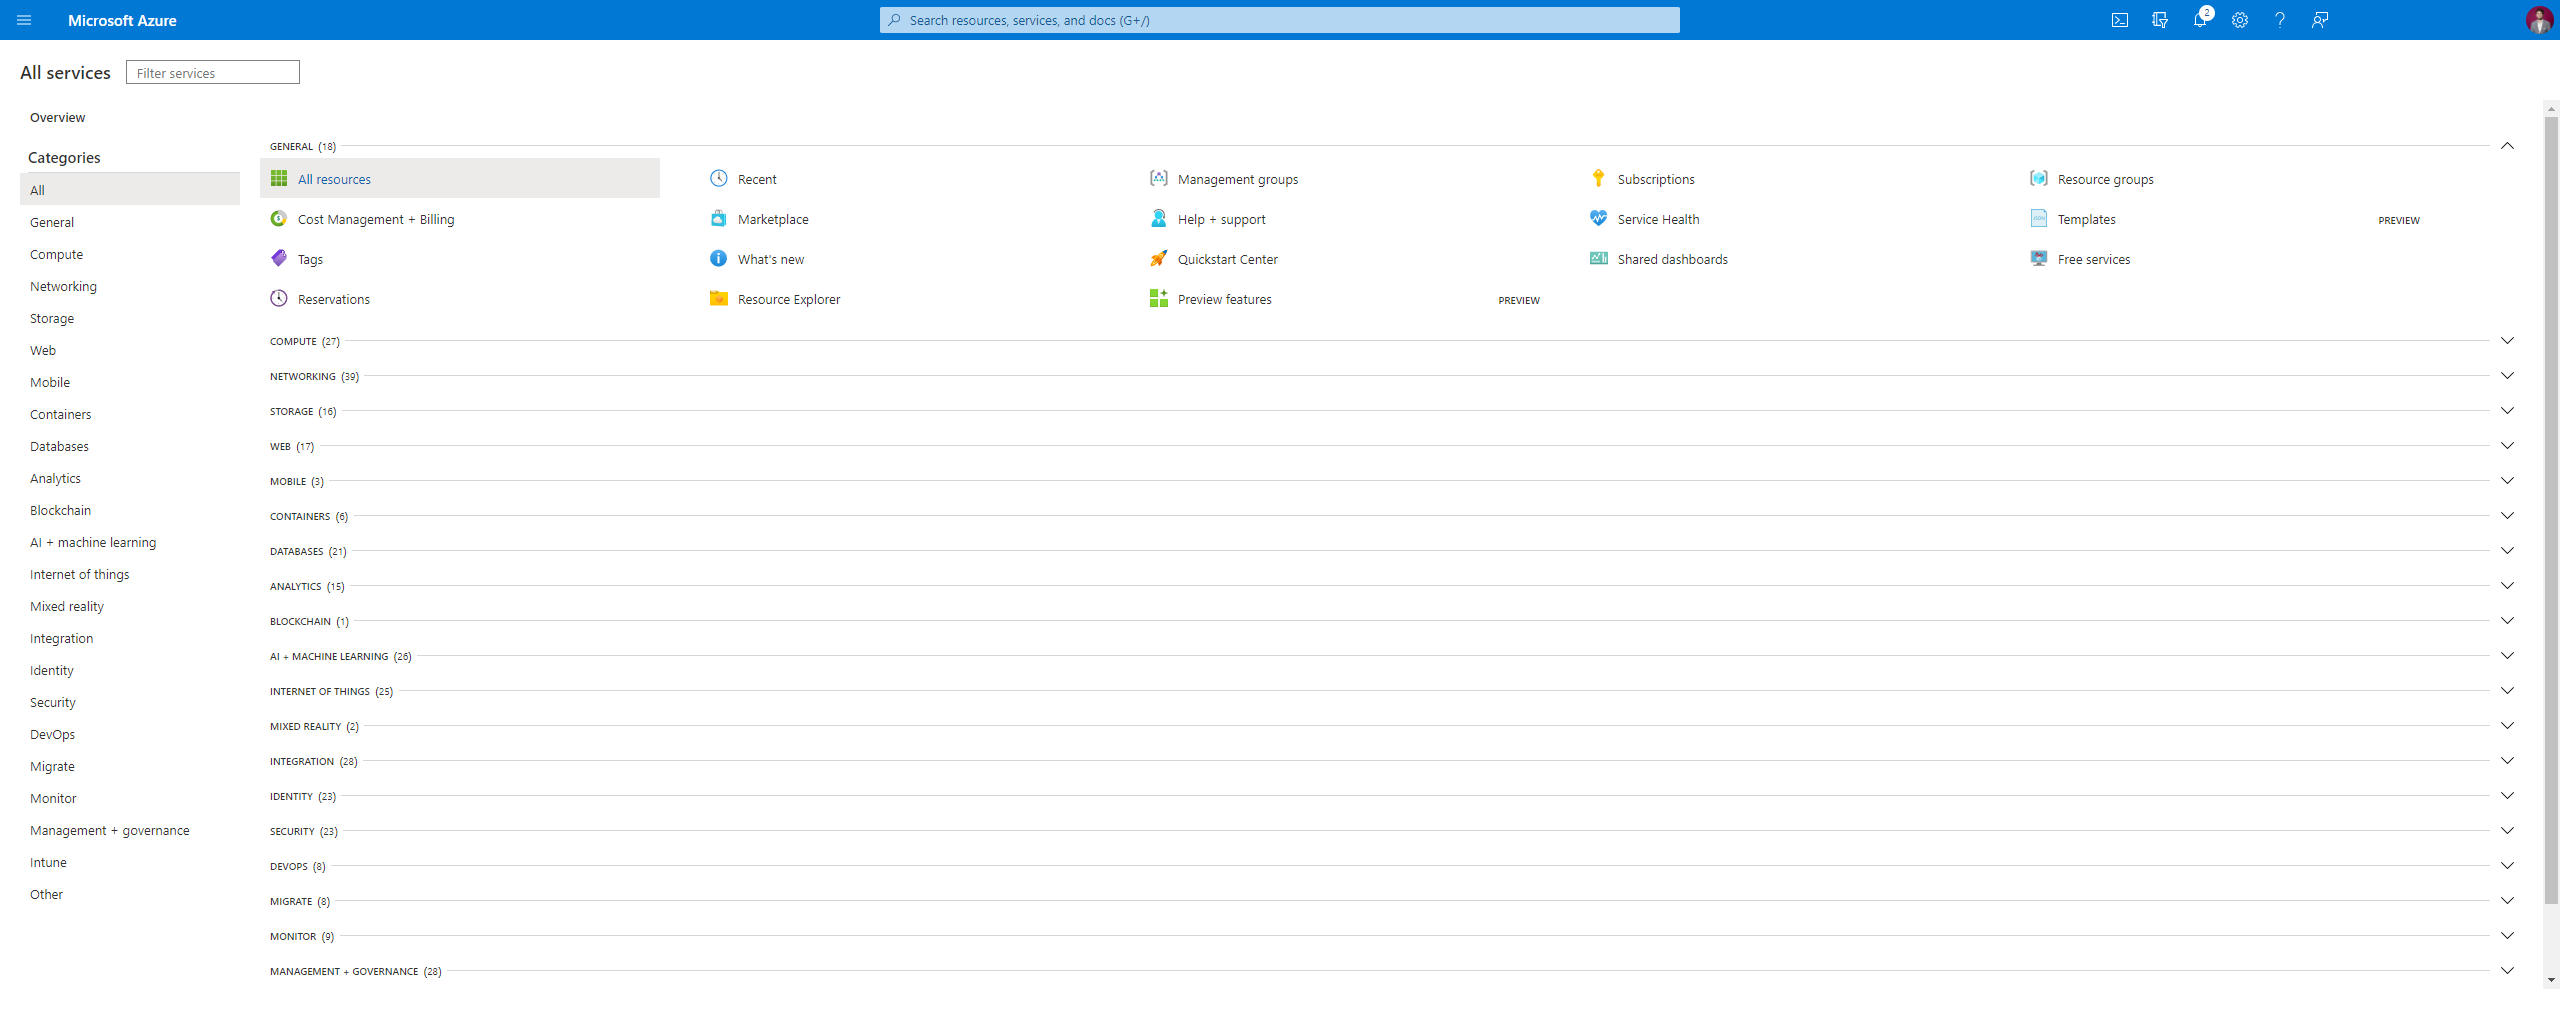
Task: Select the Tags service
Action: click(310, 258)
